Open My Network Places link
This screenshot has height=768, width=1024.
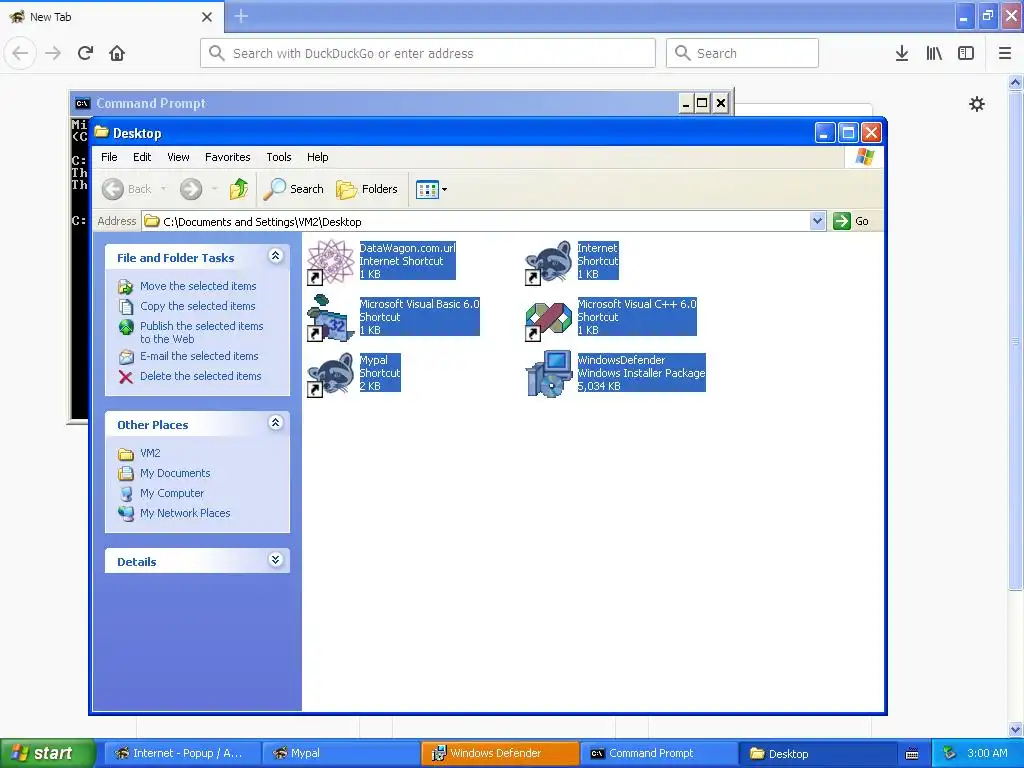[185, 513]
